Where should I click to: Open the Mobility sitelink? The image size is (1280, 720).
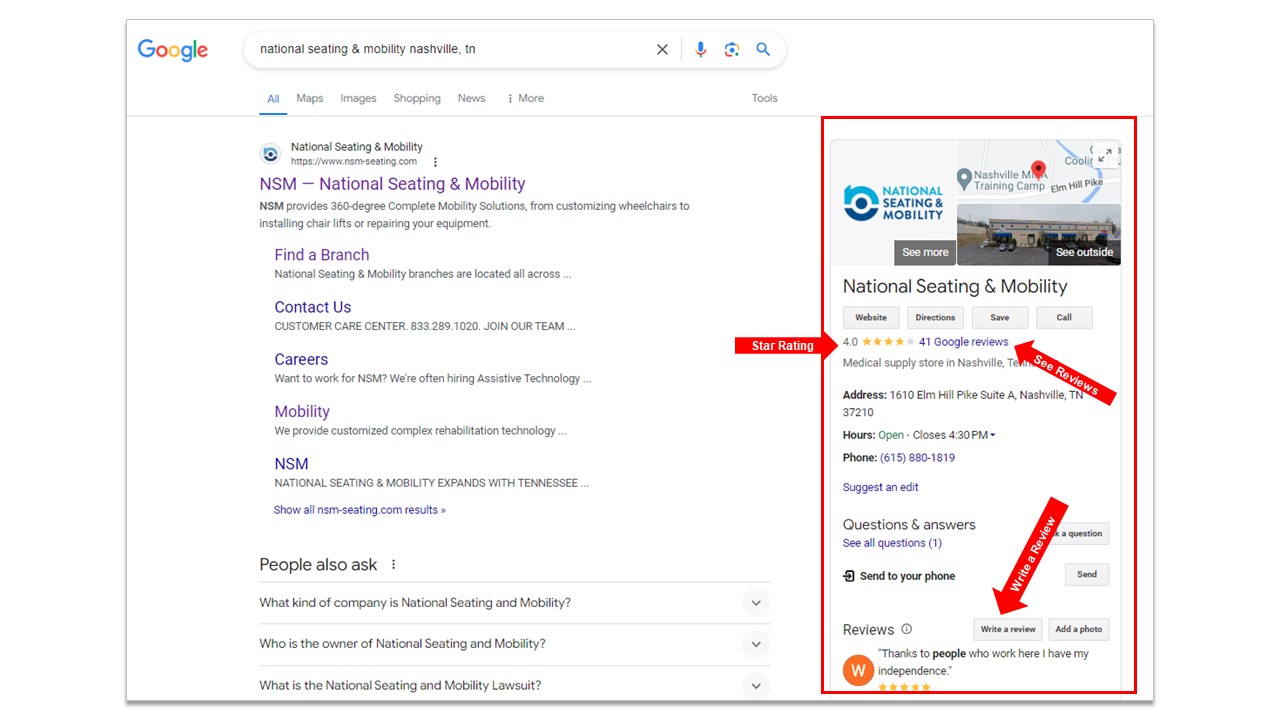click(302, 411)
